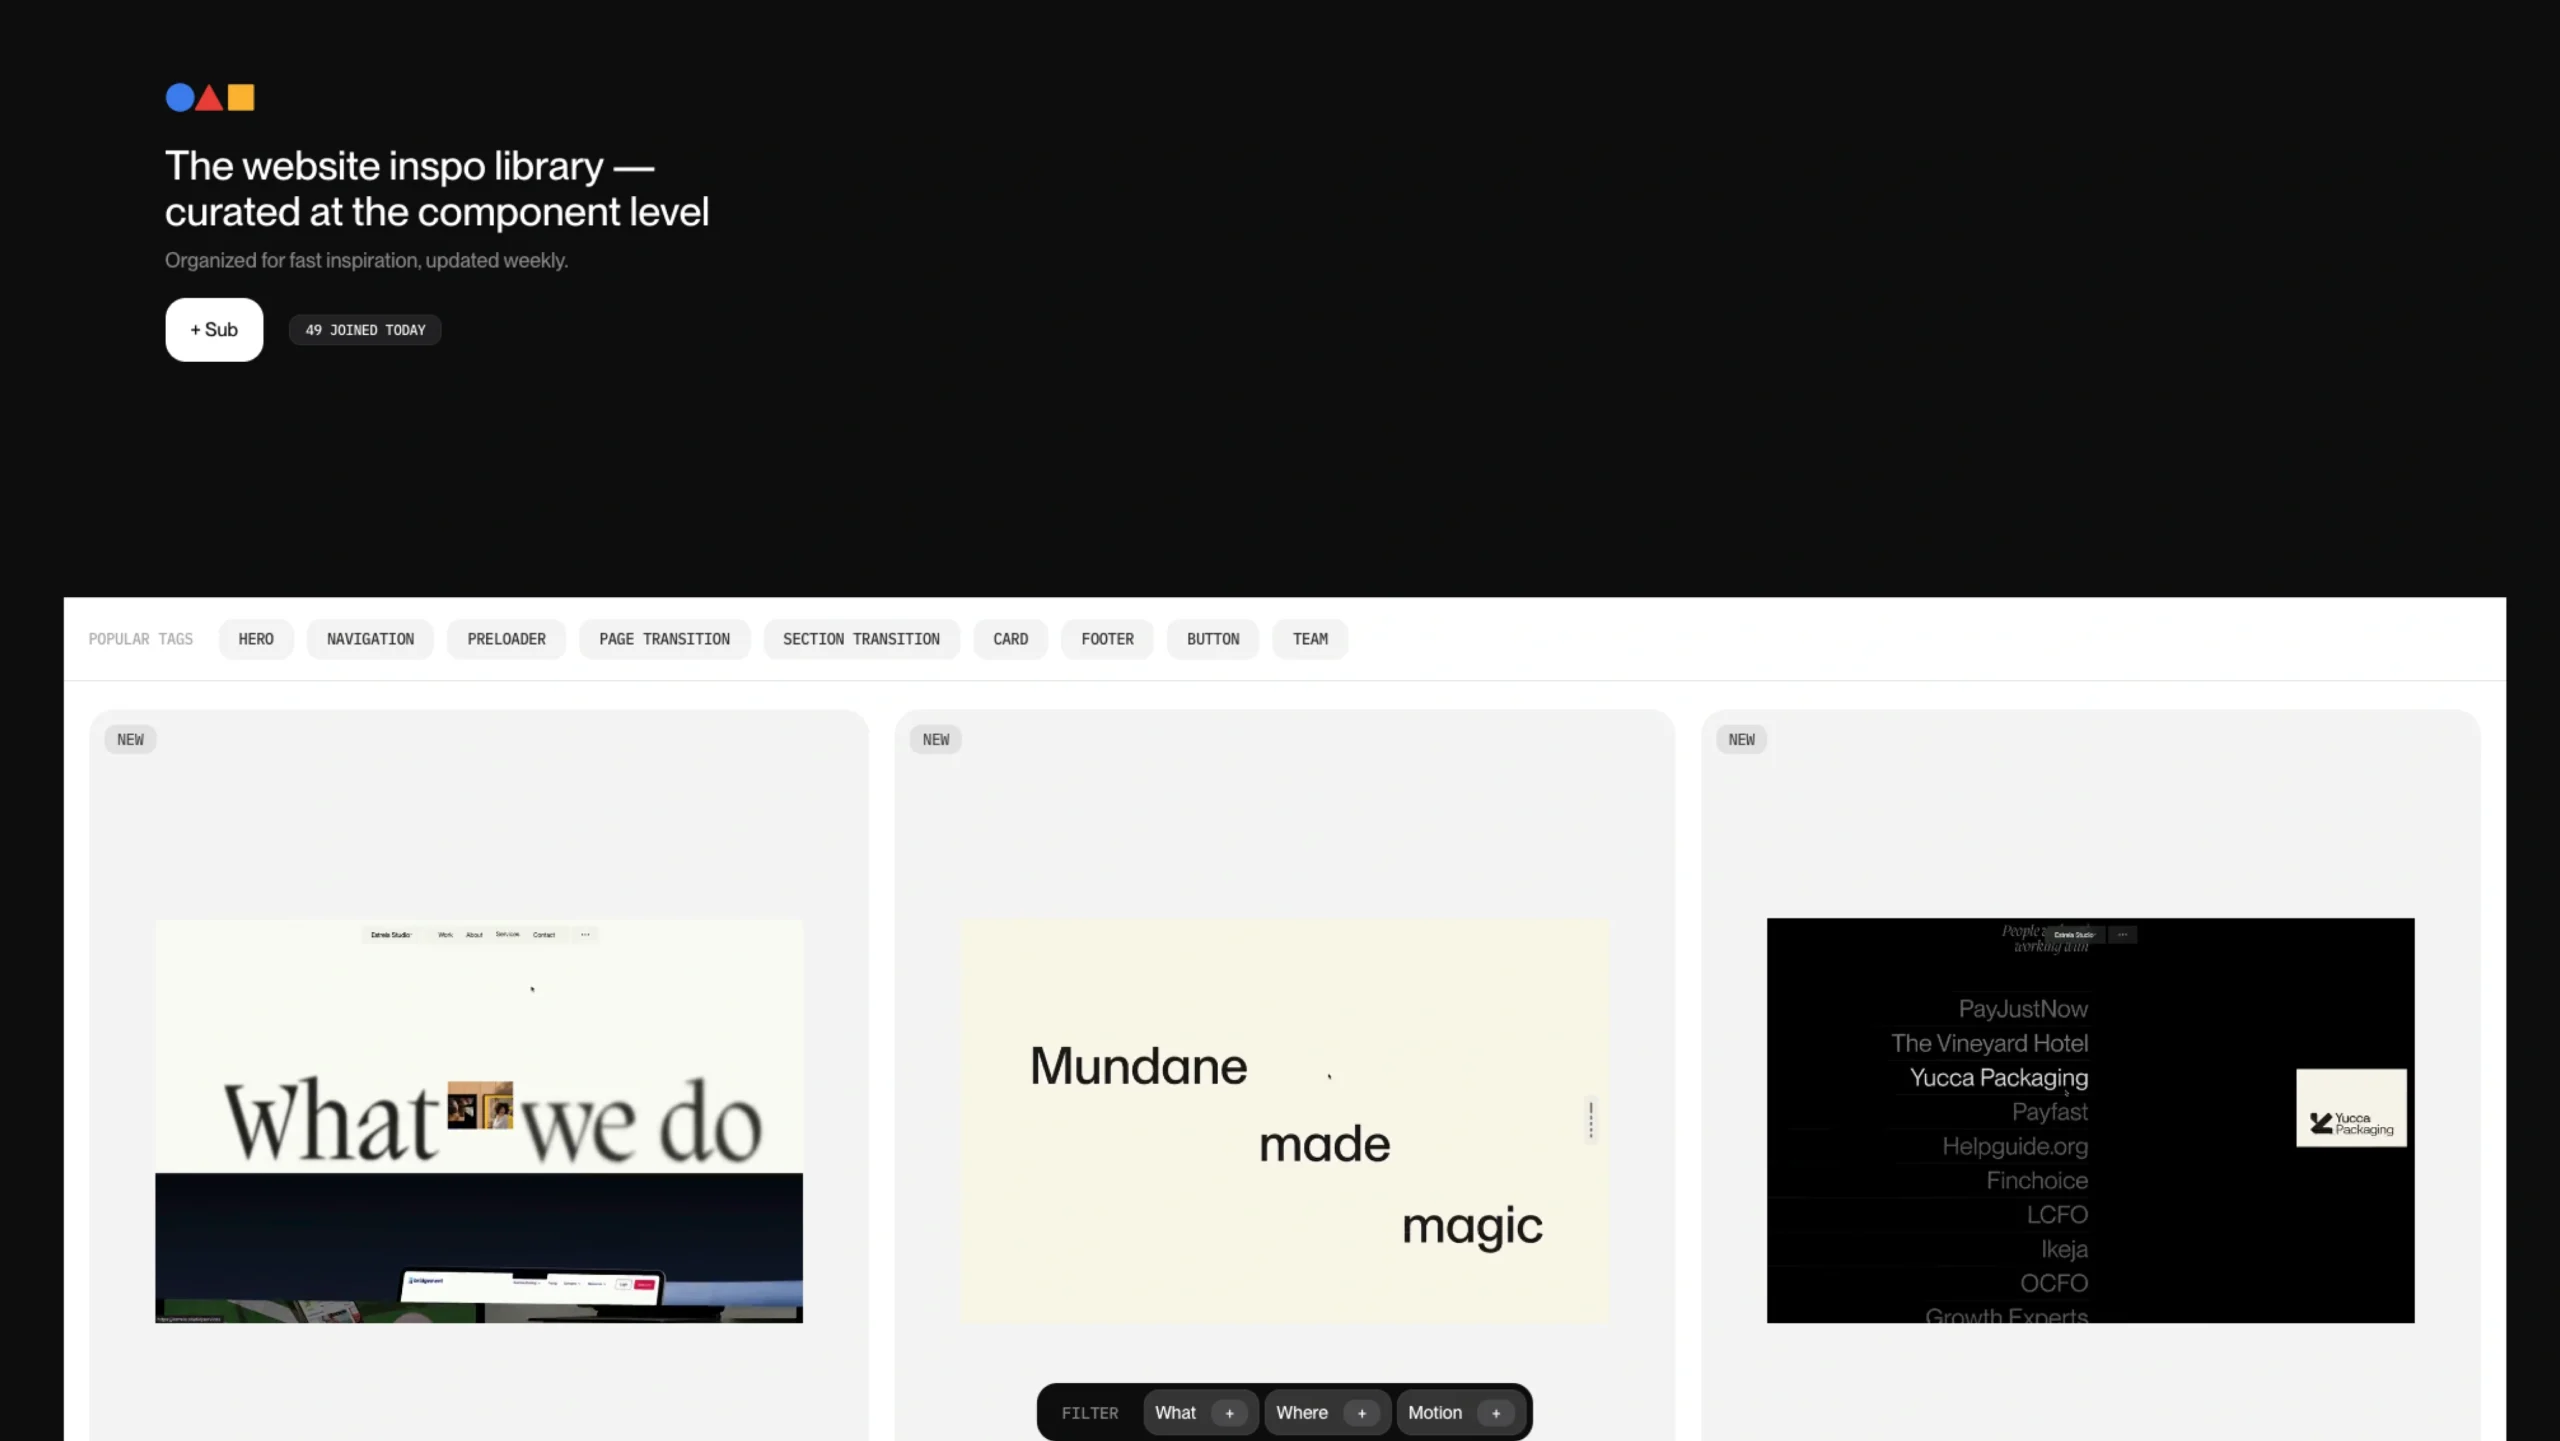Click the 49 Joined Today badge
Image resolution: width=2560 pixels, height=1441 pixels.
pos(365,330)
